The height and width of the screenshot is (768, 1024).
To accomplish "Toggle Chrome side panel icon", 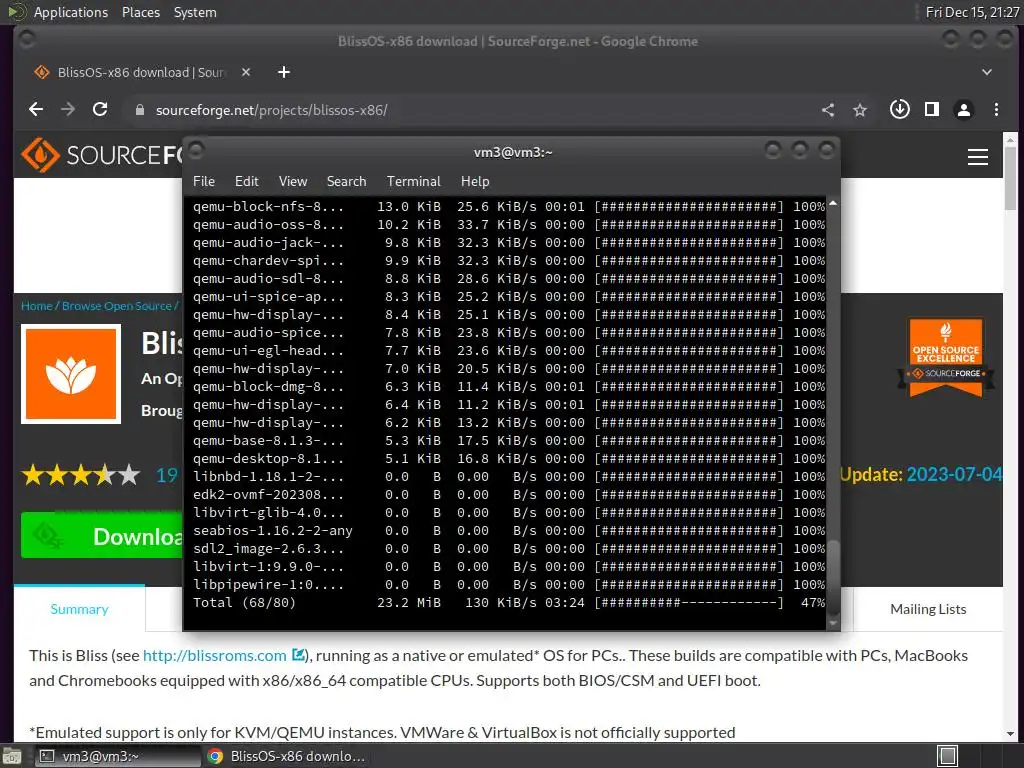I will 932,109.
